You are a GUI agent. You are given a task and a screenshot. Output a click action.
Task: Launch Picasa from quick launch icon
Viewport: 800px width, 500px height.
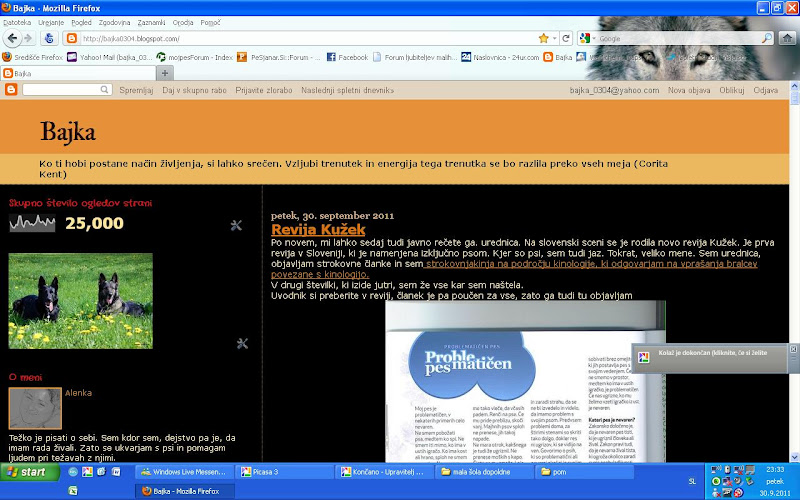(87, 472)
